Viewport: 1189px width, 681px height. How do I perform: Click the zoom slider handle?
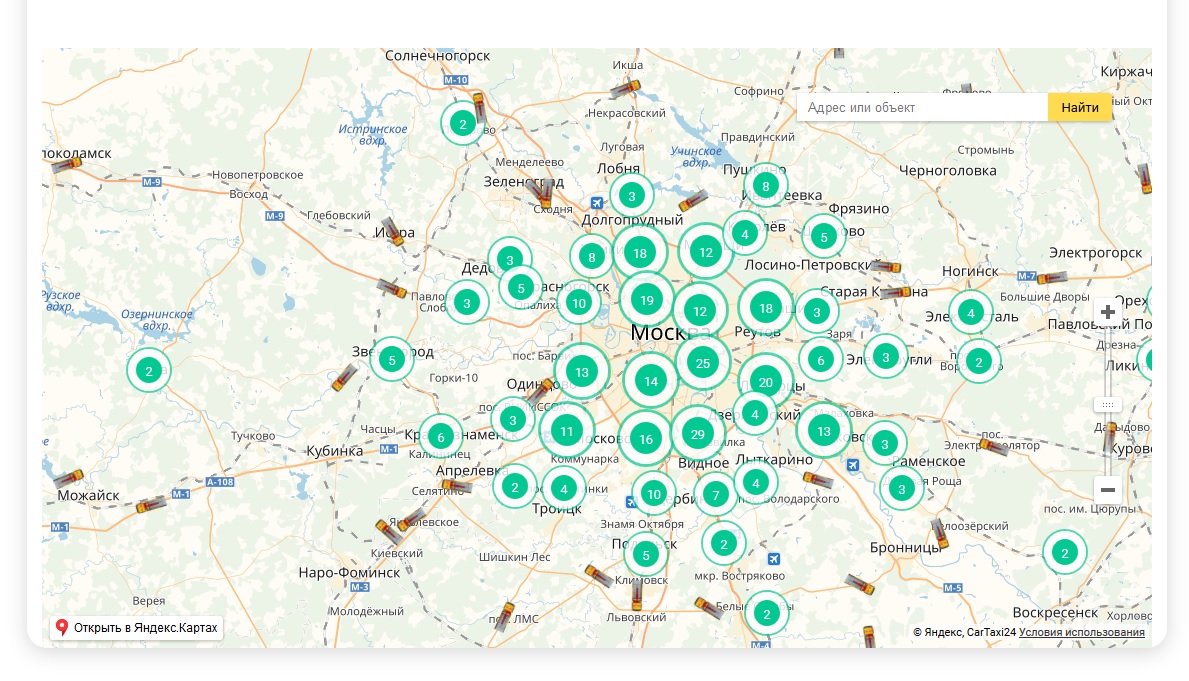point(1107,404)
